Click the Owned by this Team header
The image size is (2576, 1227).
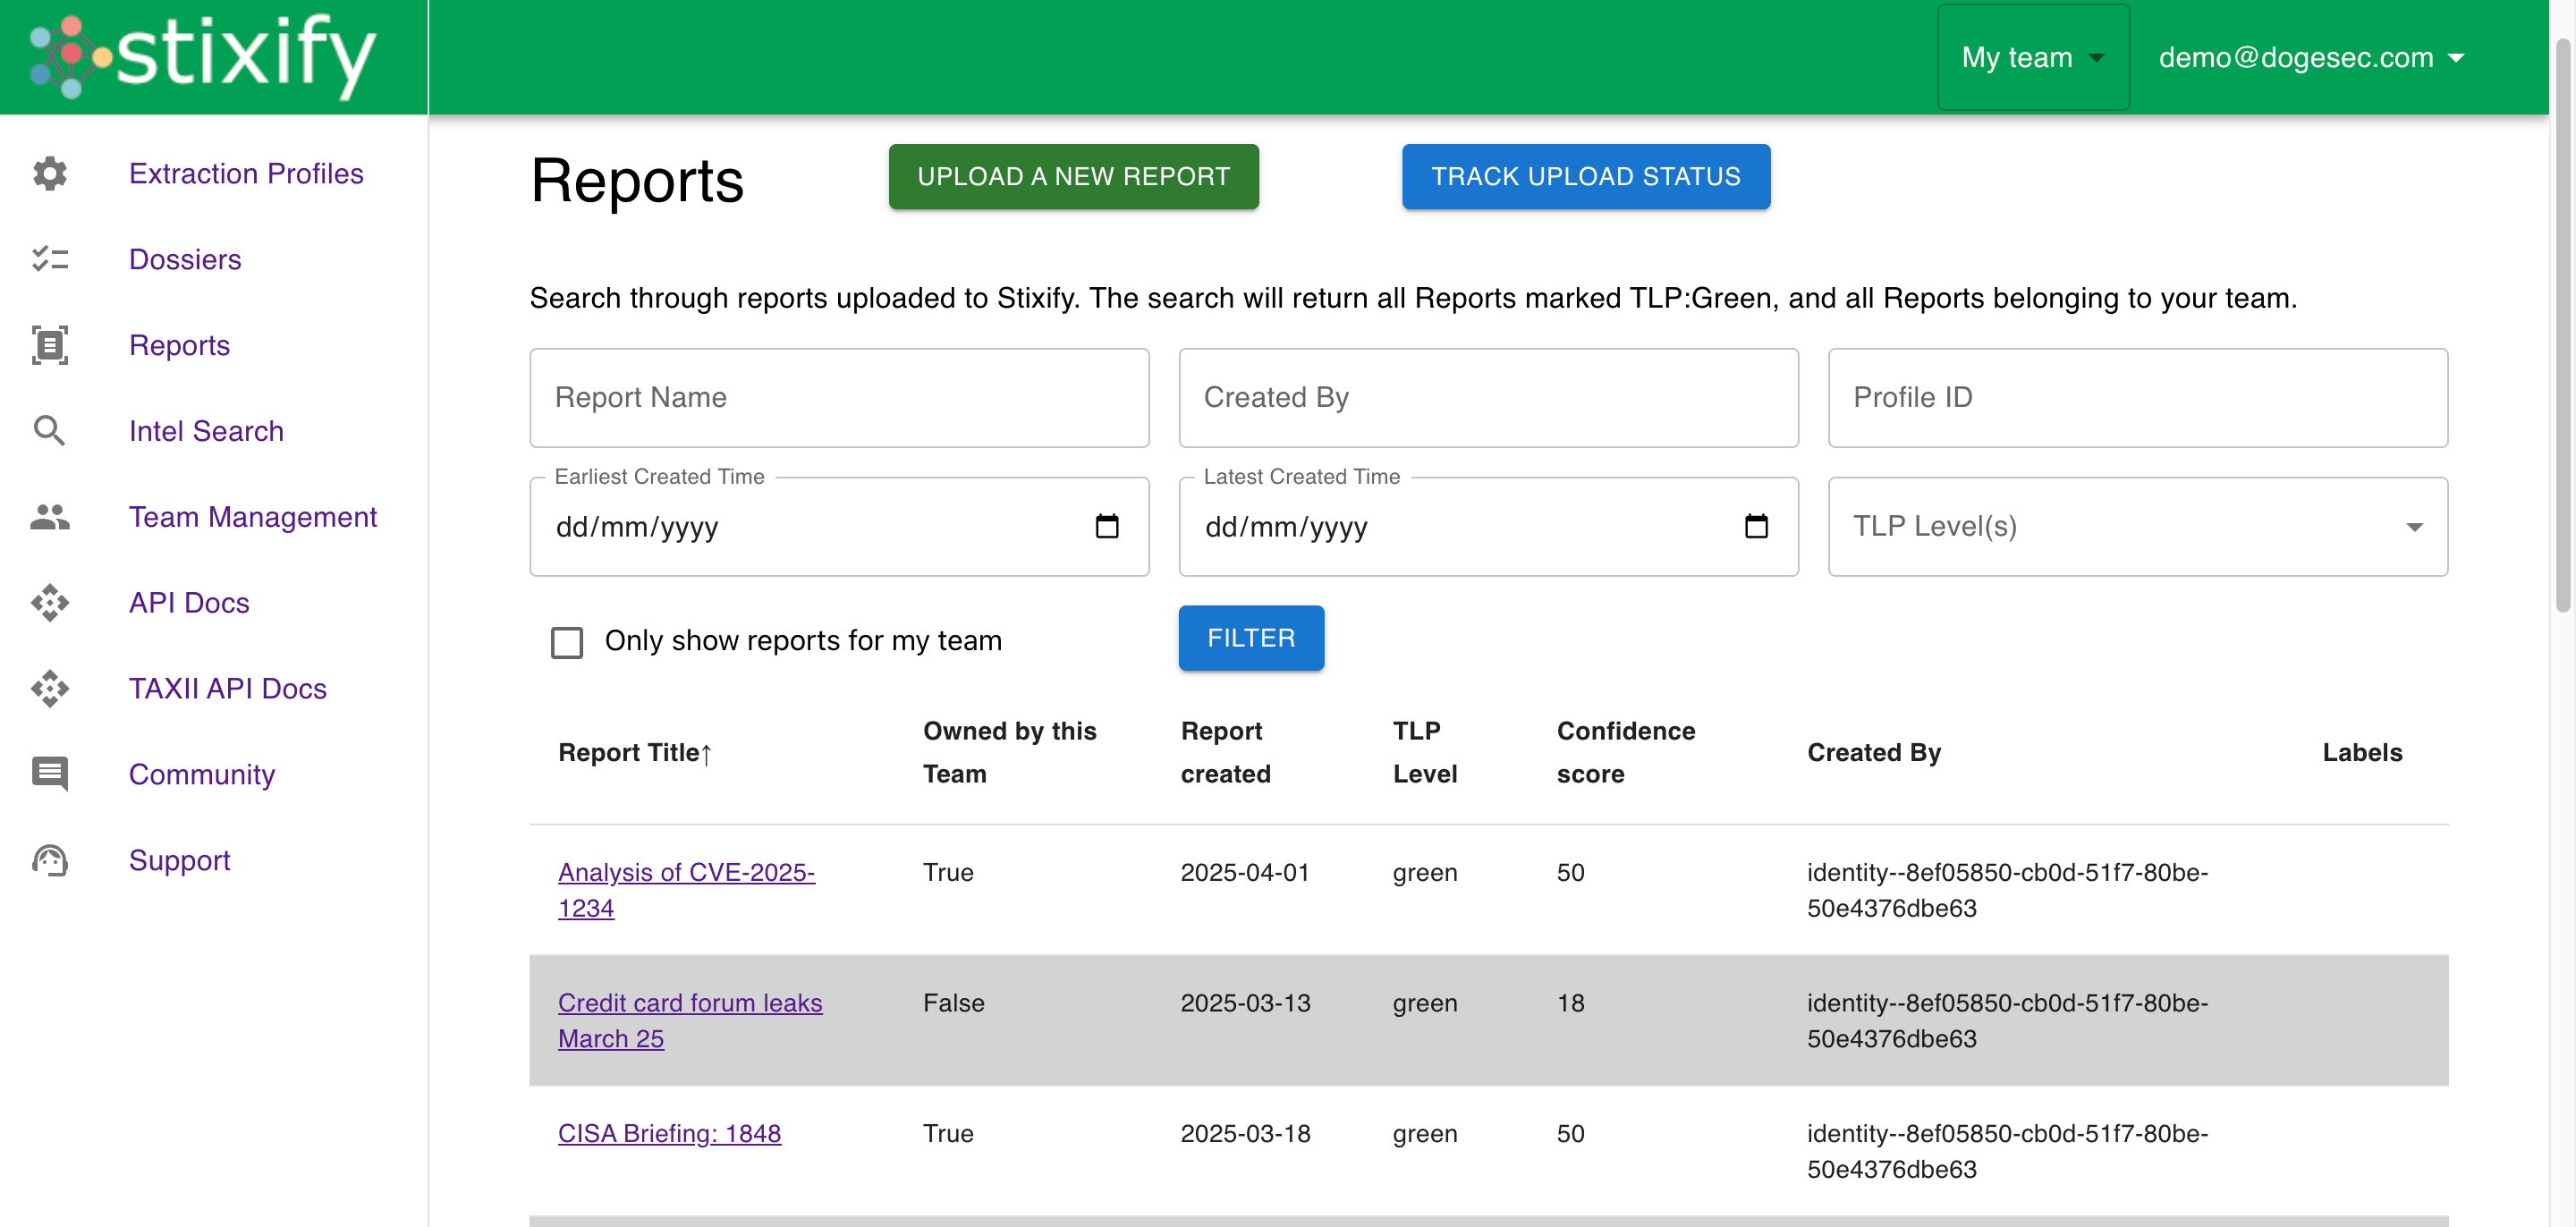(x=1009, y=752)
